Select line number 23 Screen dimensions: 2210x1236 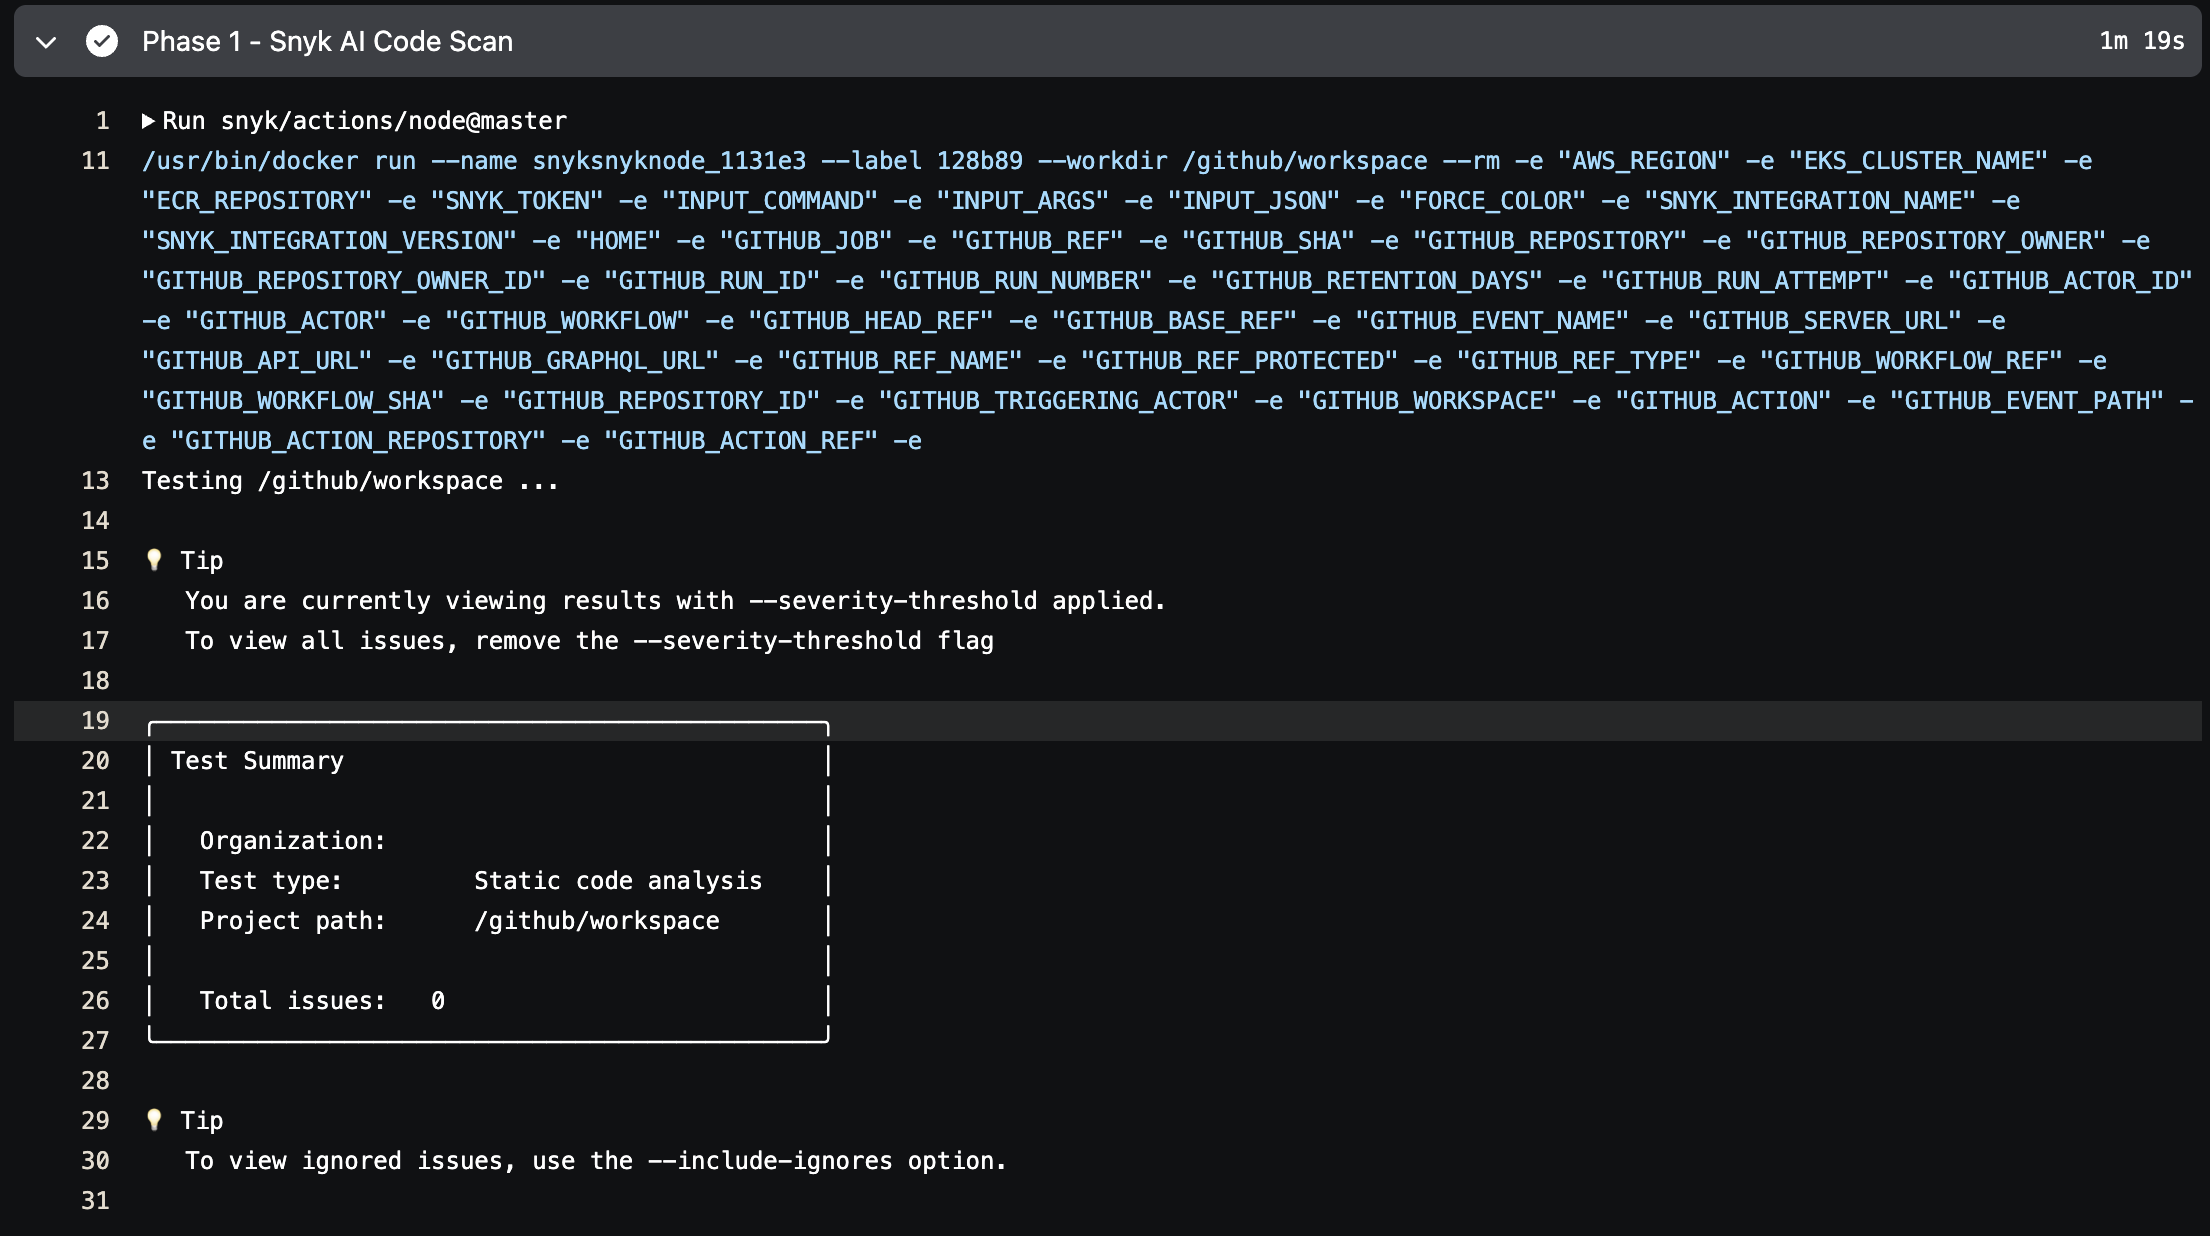point(95,881)
